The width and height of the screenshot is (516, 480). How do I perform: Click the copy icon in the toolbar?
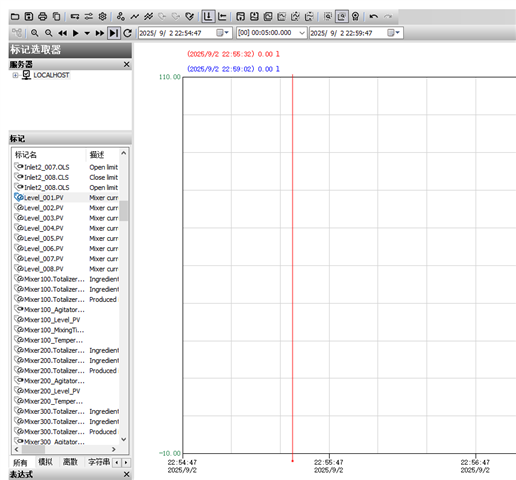[x=57, y=16]
